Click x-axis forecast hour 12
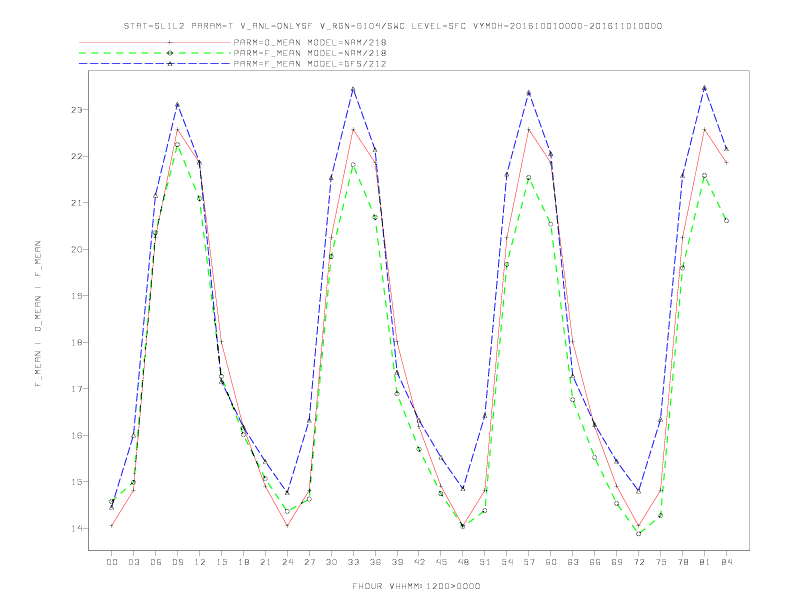The width and height of the screenshot is (792, 612). [x=200, y=562]
